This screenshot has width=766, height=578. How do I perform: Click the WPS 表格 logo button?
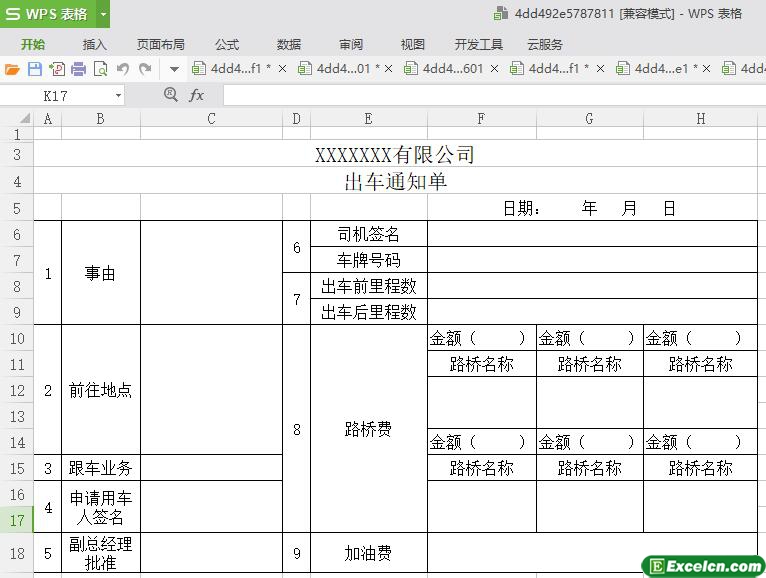point(48,14)
